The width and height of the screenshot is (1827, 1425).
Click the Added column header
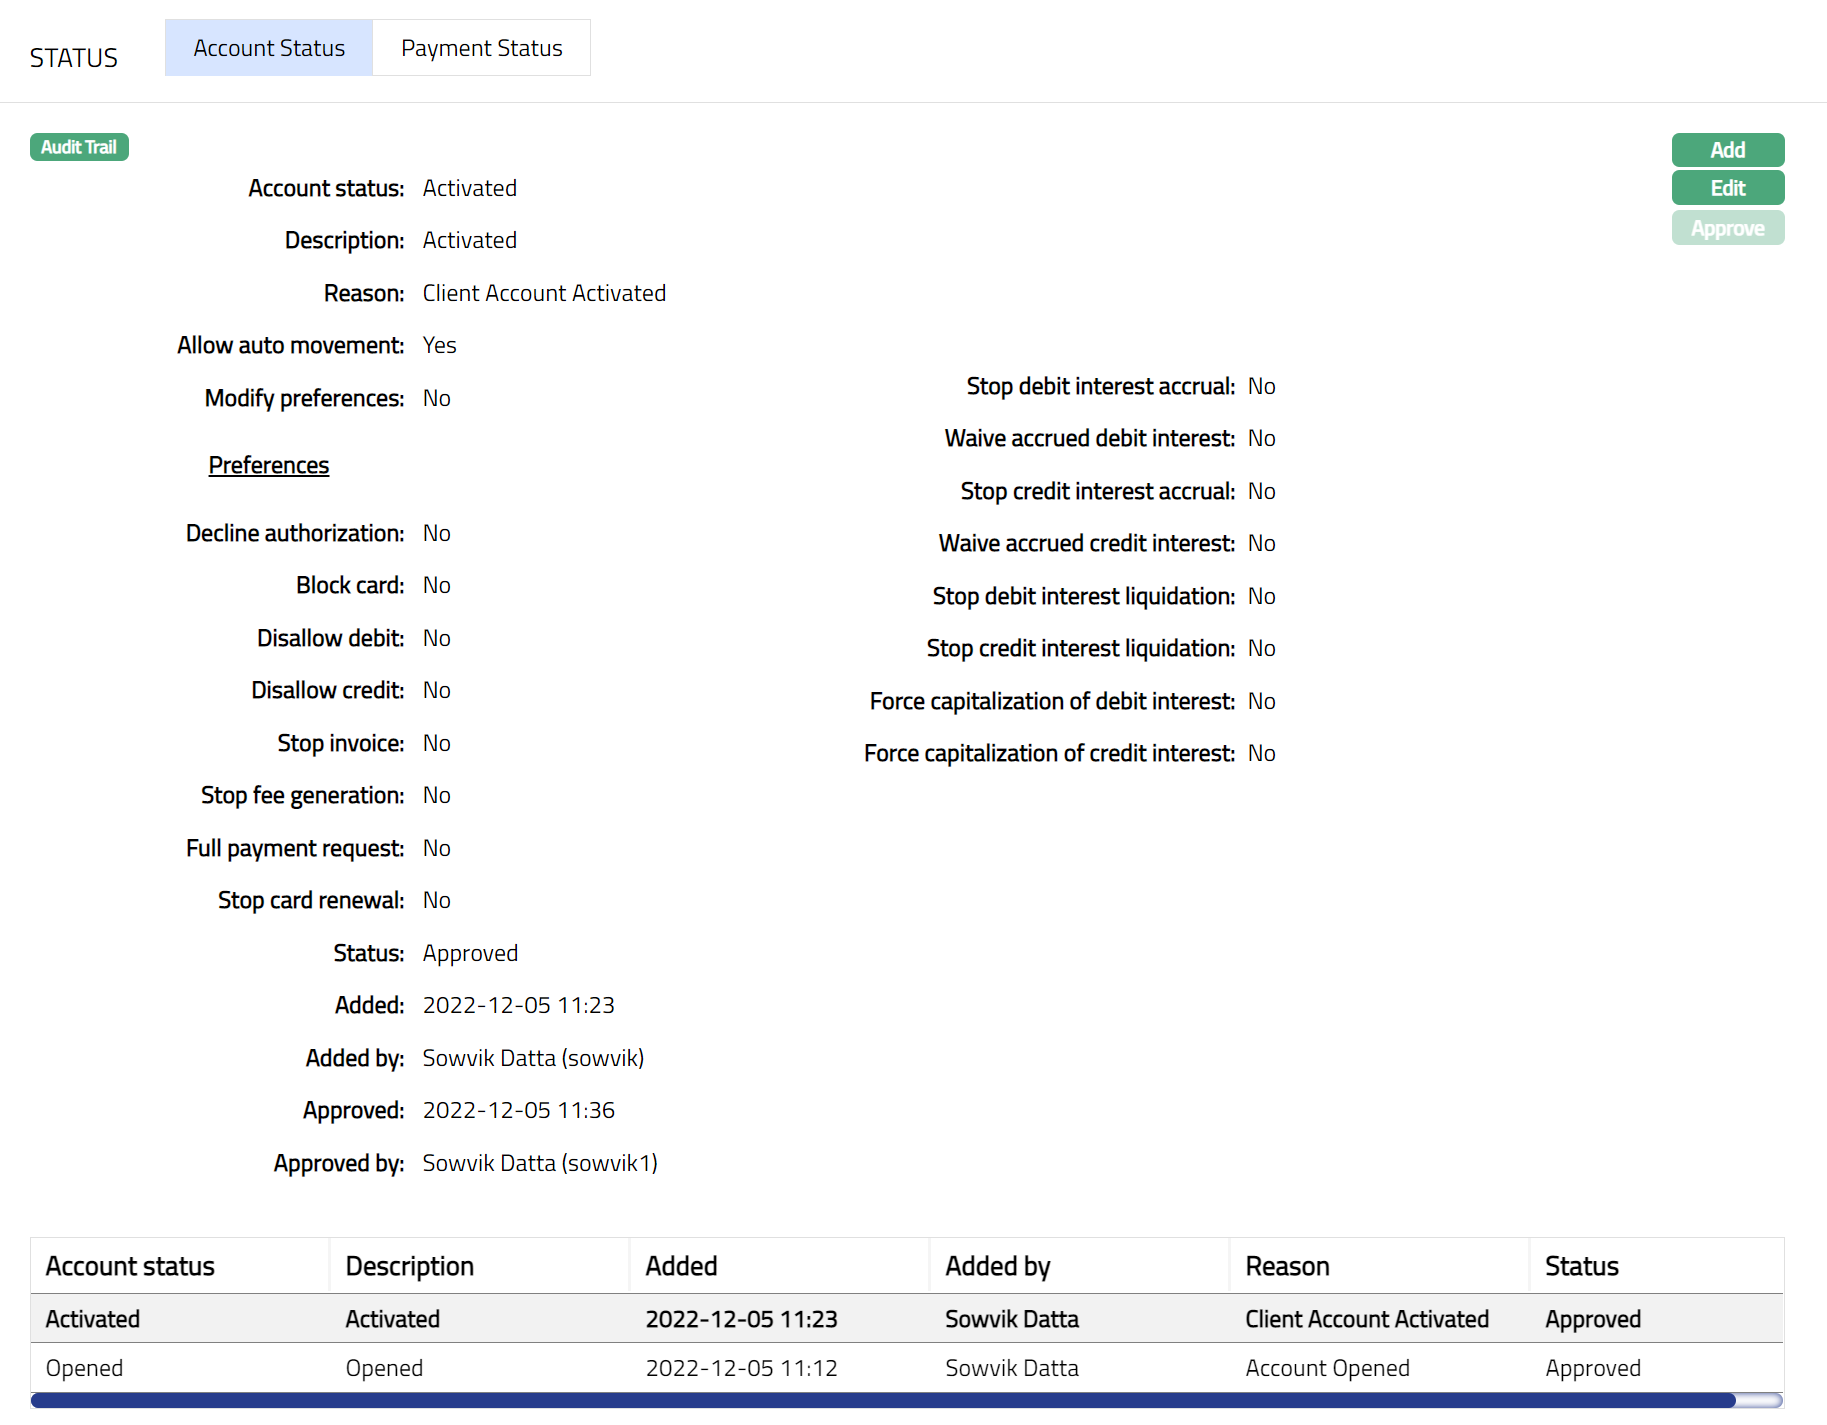tap(681, 1266)
